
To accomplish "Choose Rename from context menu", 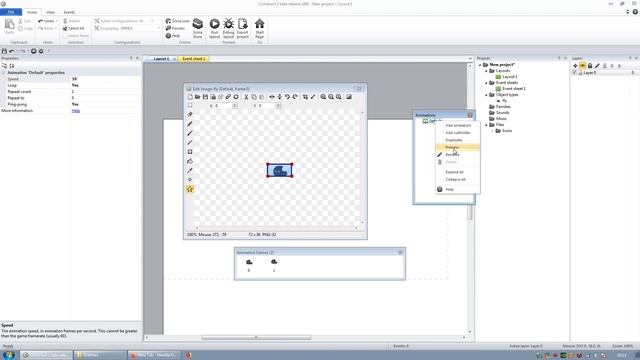I will click(x=458, y=155).
